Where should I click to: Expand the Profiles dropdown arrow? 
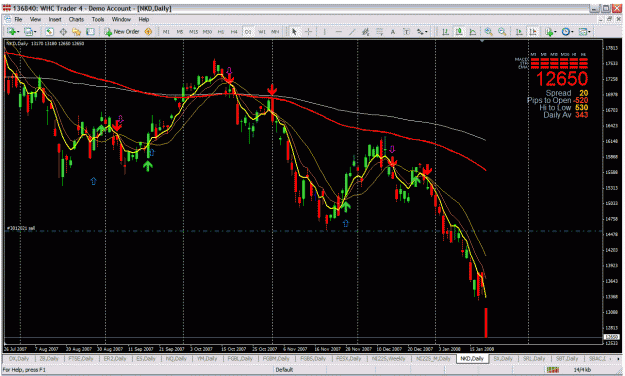tap(35, 32)
